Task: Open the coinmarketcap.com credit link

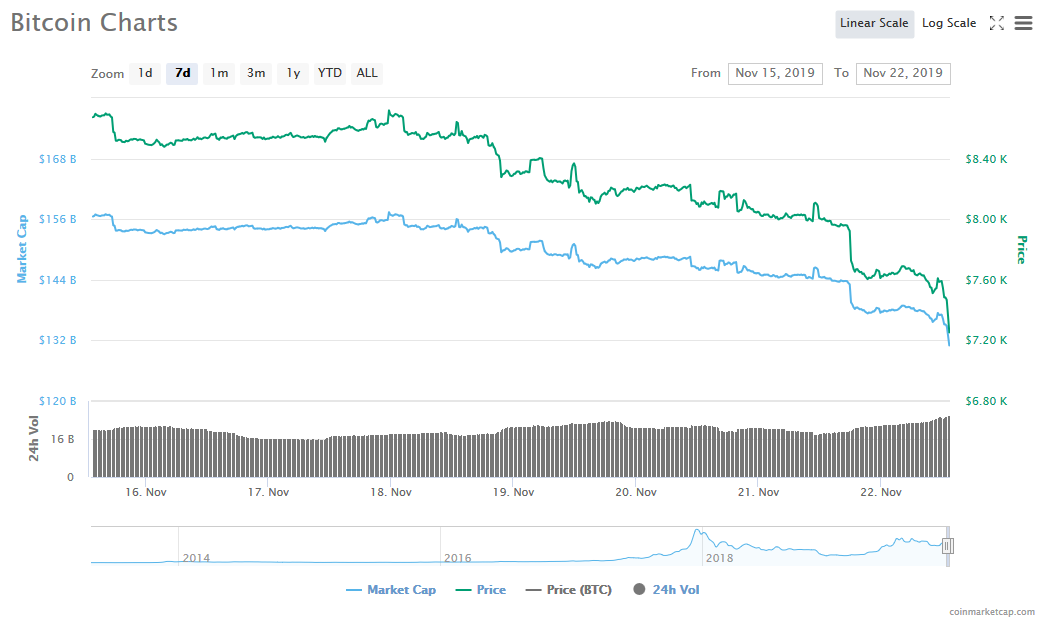Action: 992,611
